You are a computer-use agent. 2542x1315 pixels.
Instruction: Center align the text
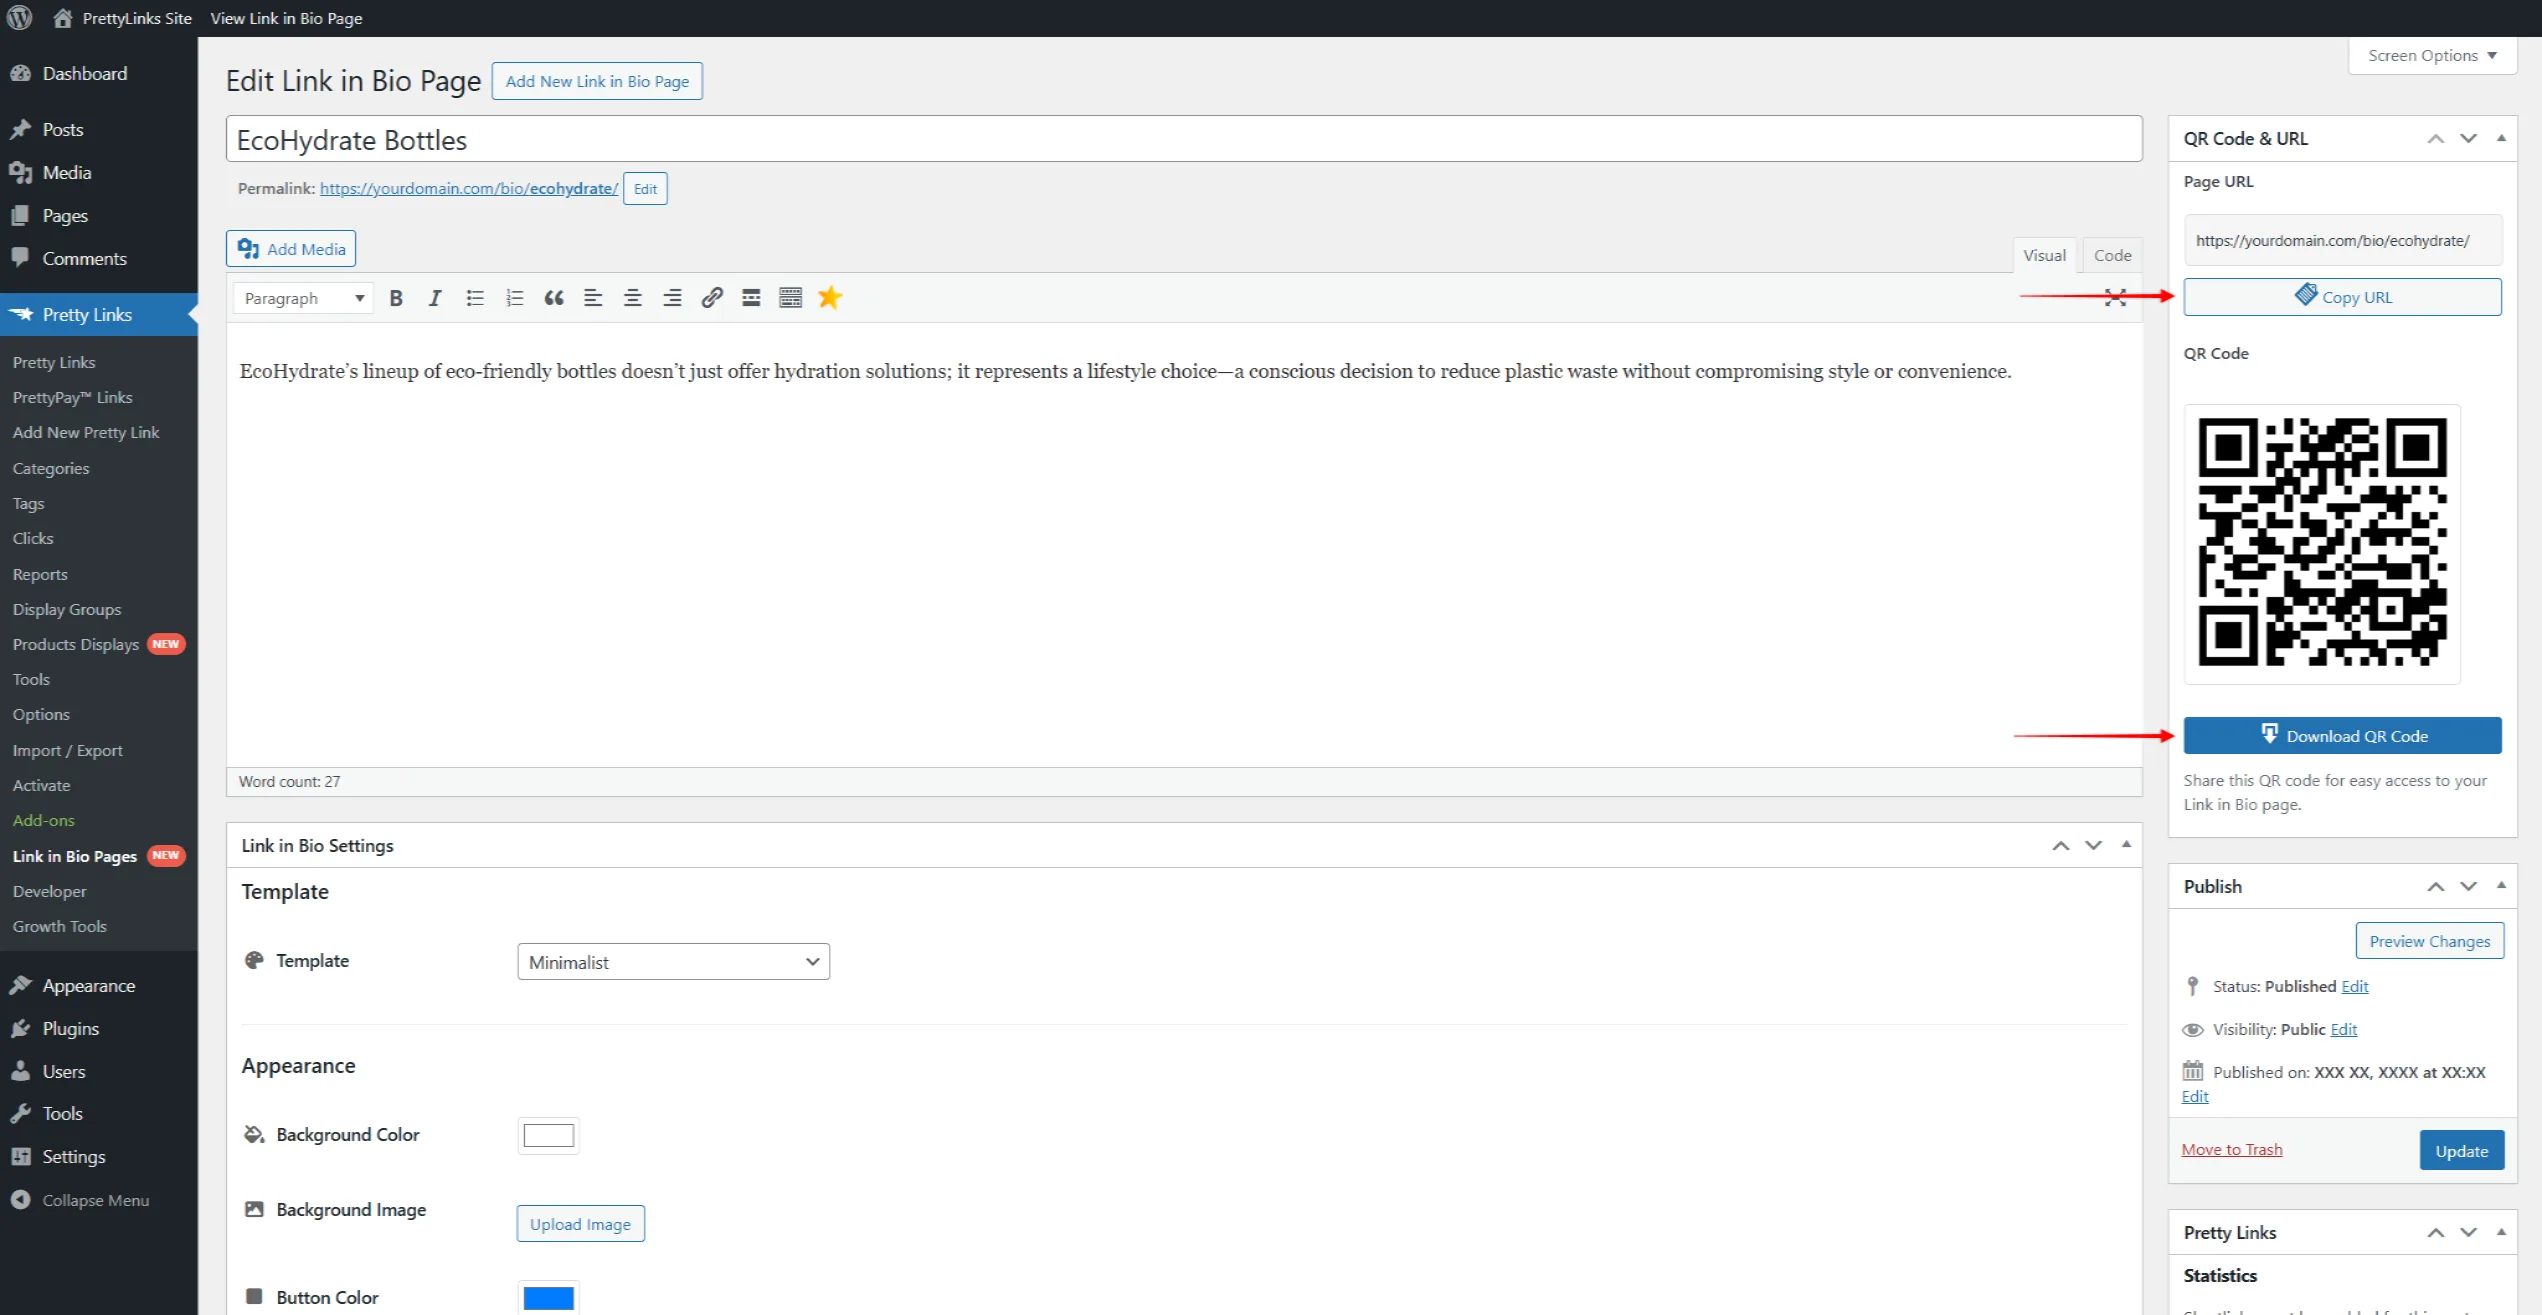pos(632,298)
